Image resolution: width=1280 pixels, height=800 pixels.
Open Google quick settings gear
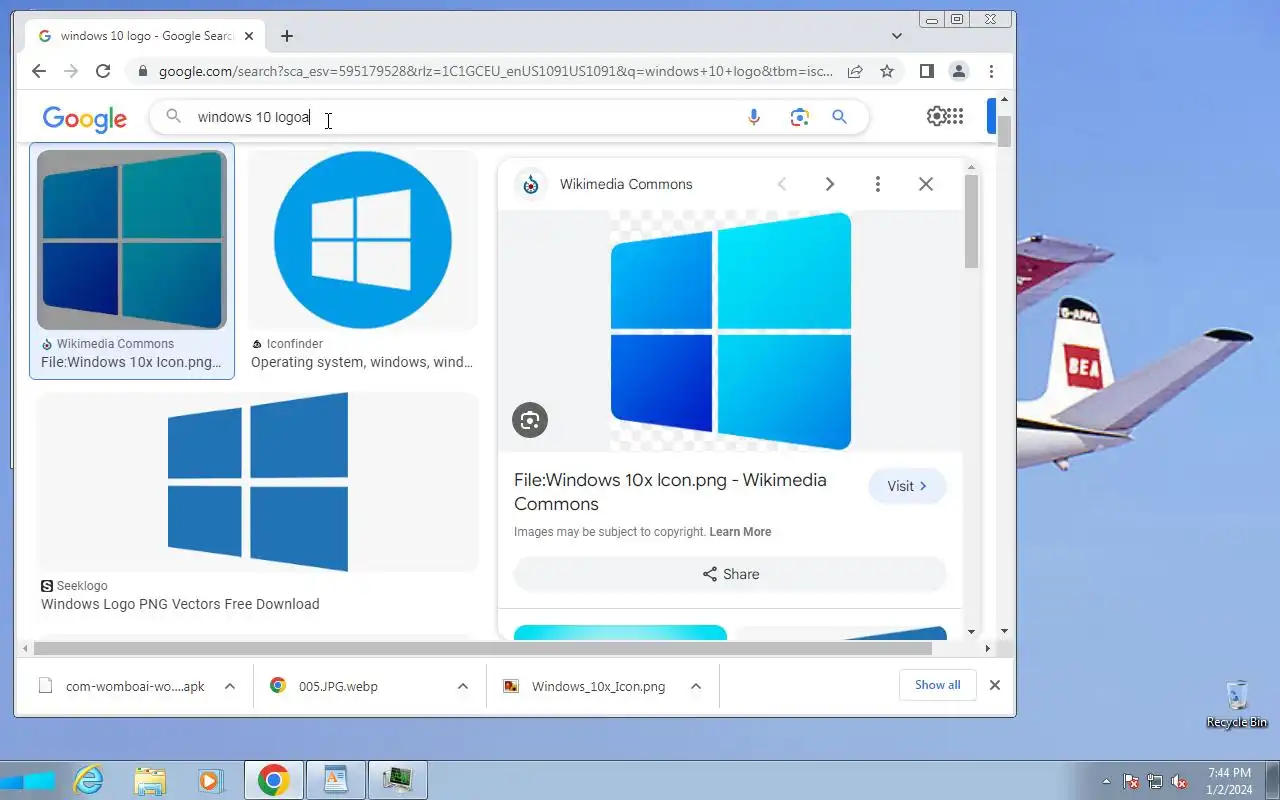pyautogui.click(x=935, y=116)
